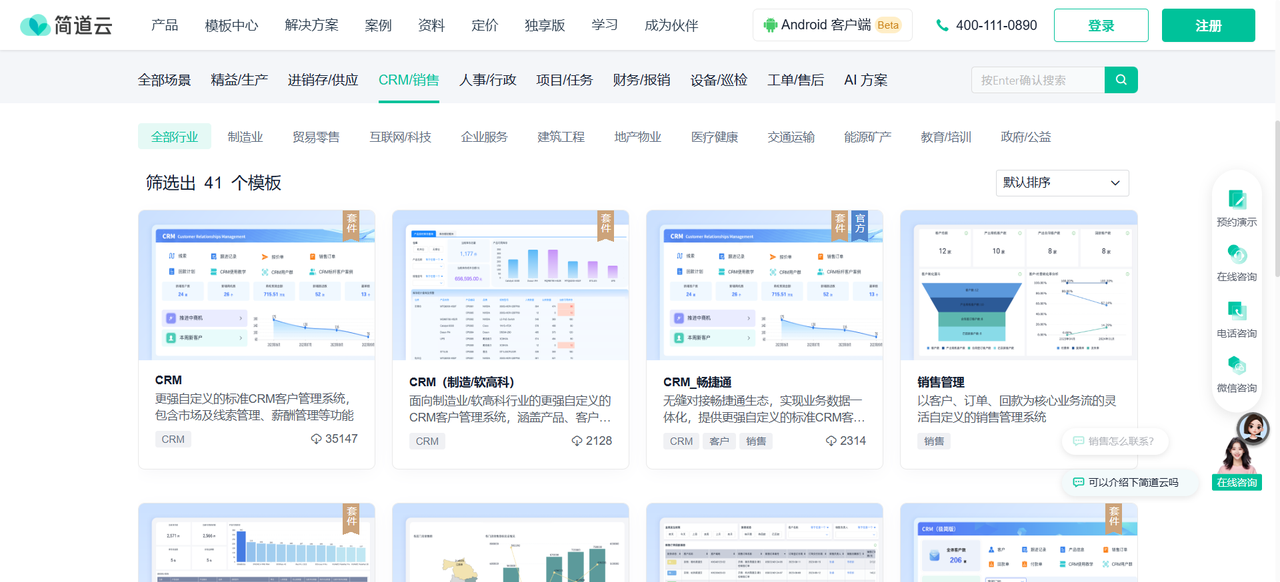This screenshot has height=582, width=1280.
Task: Filter by 制造业 industry
Action: click(245, 137)
